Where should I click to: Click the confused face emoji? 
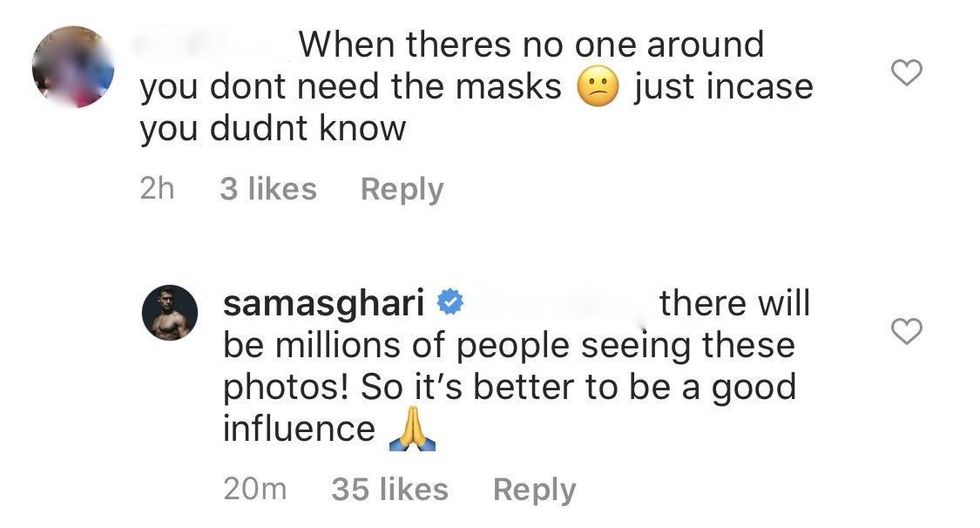(x=596, y=88)
